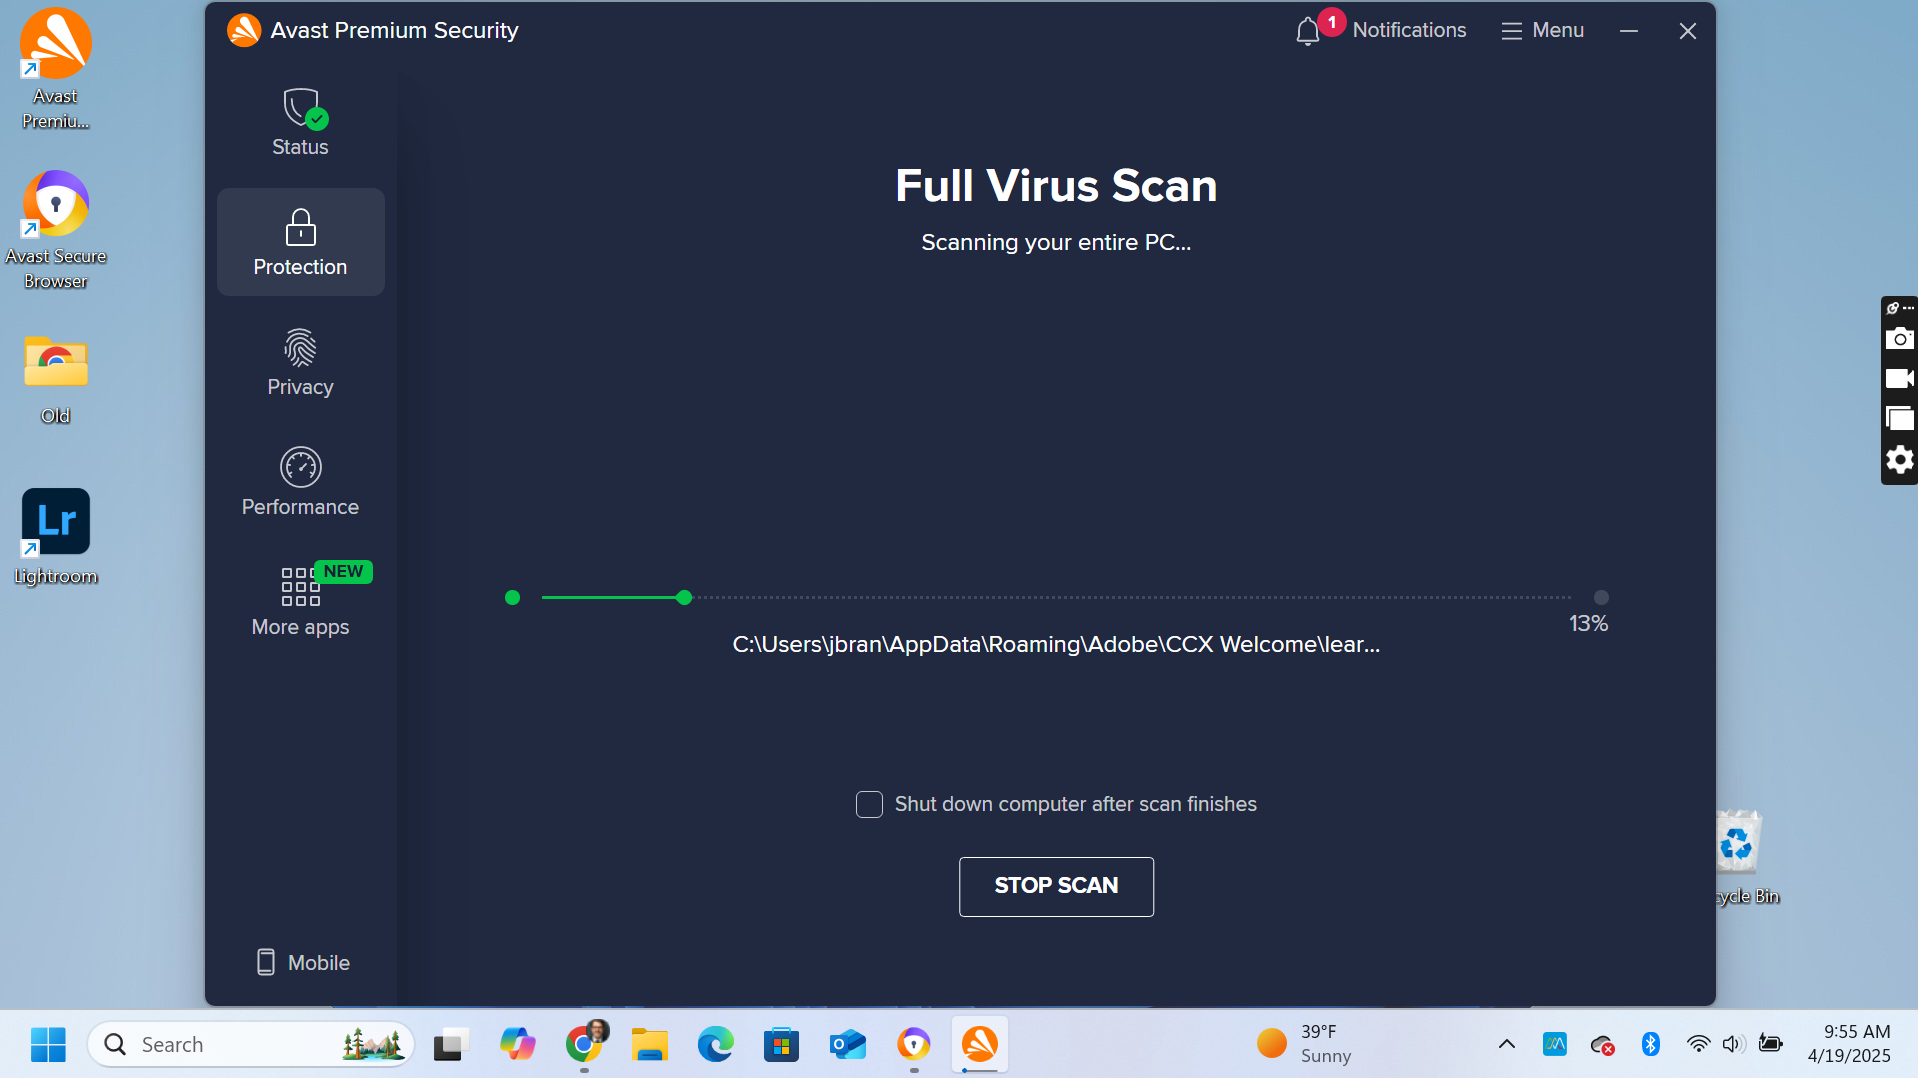
Task: Select the Protection lock section
Action: (x=300, y=242)
